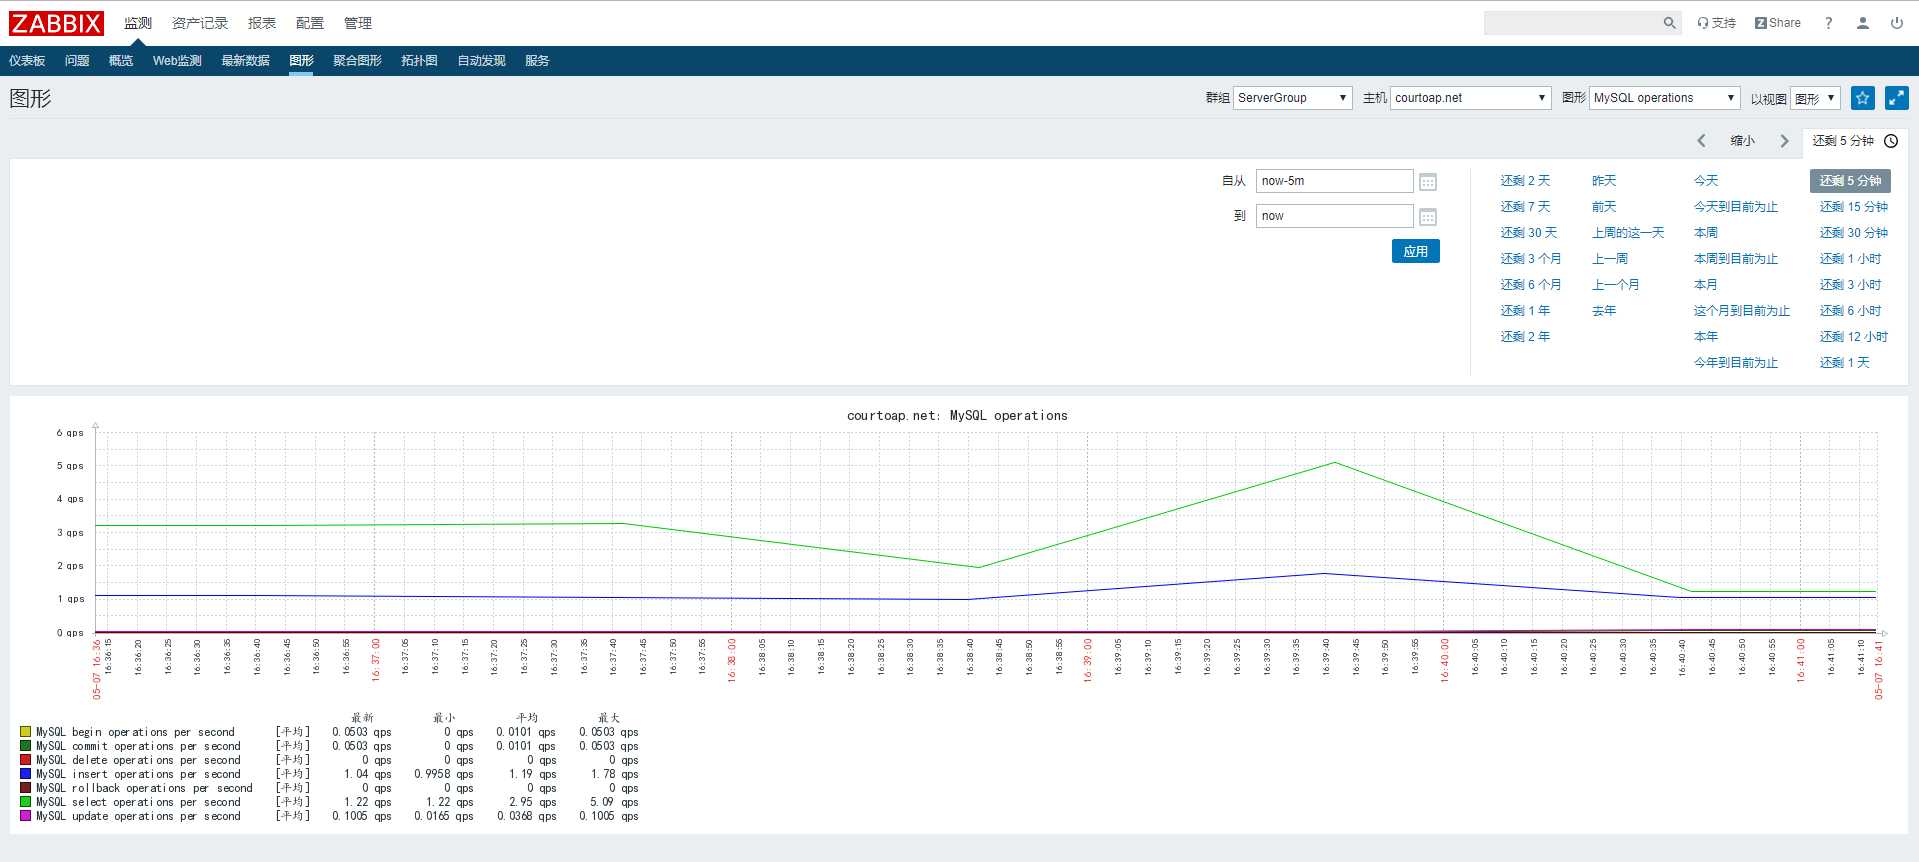Open the Inventory main menu
The width and height of the screenshot is (1919, 862).
[200, 23]
